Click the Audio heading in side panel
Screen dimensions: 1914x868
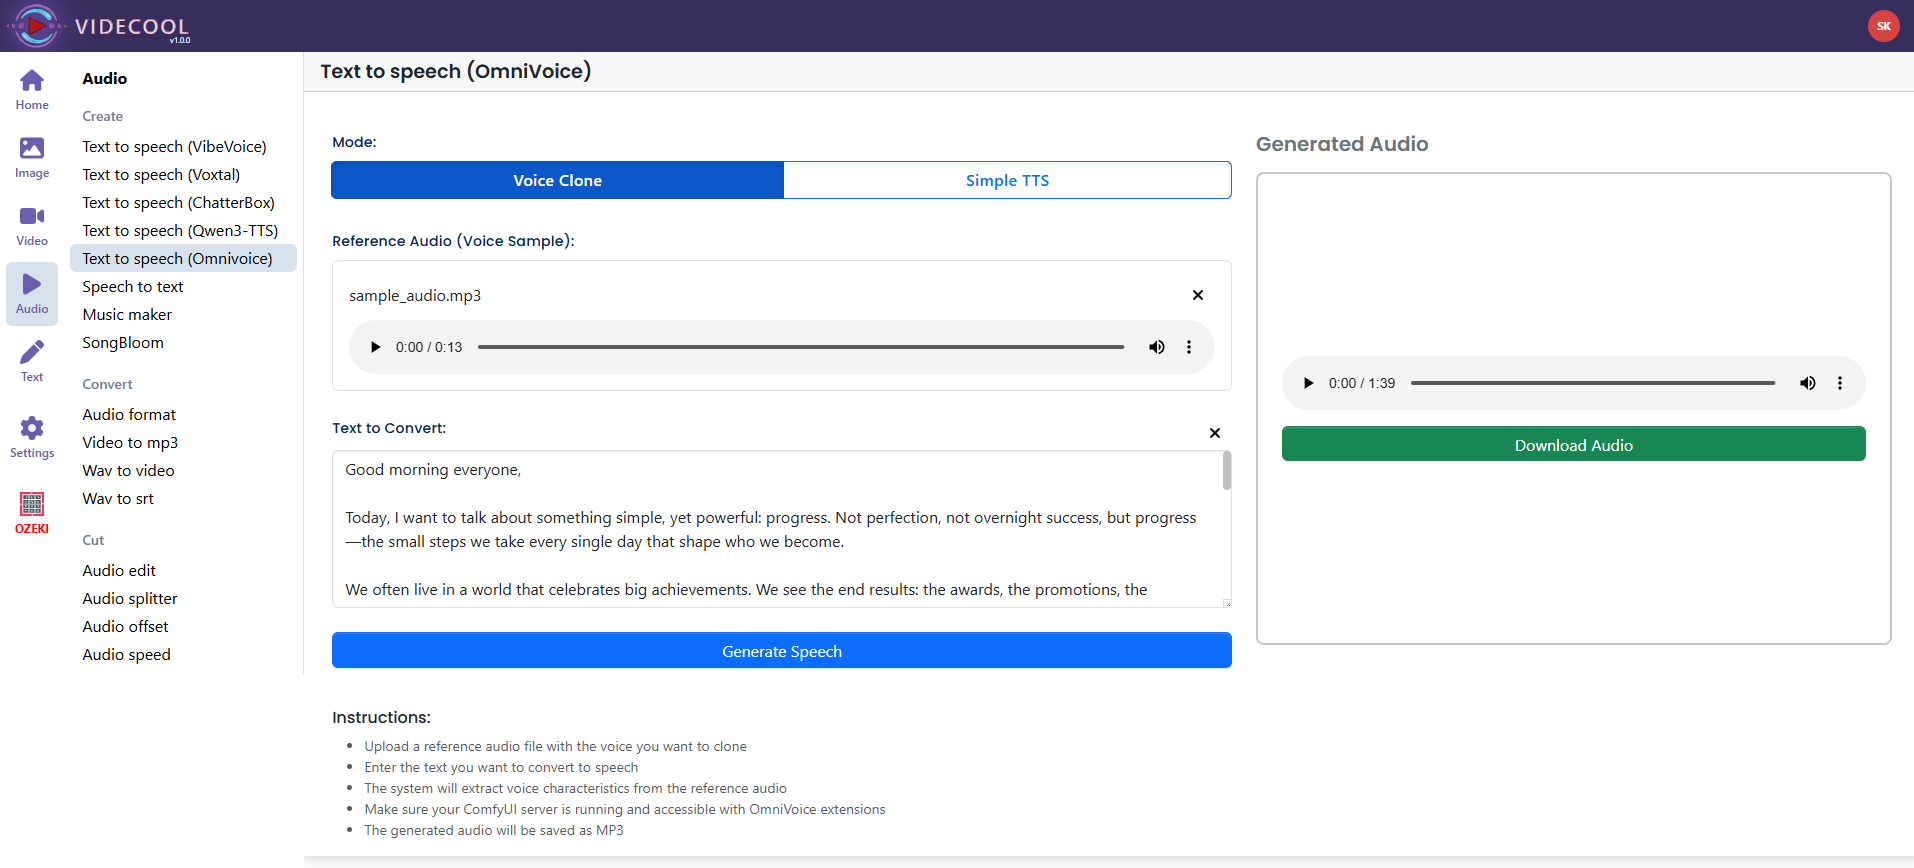[x=104, y=78]
